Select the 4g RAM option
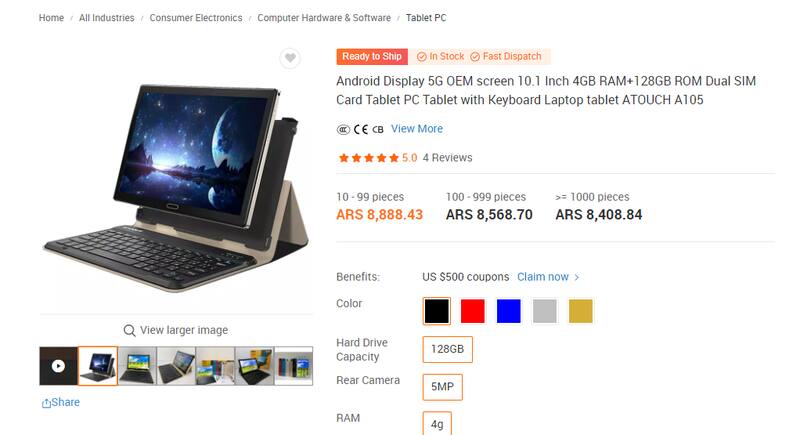Screen dimensions: 800x435 pyautogui.click(x=437, y=424)
